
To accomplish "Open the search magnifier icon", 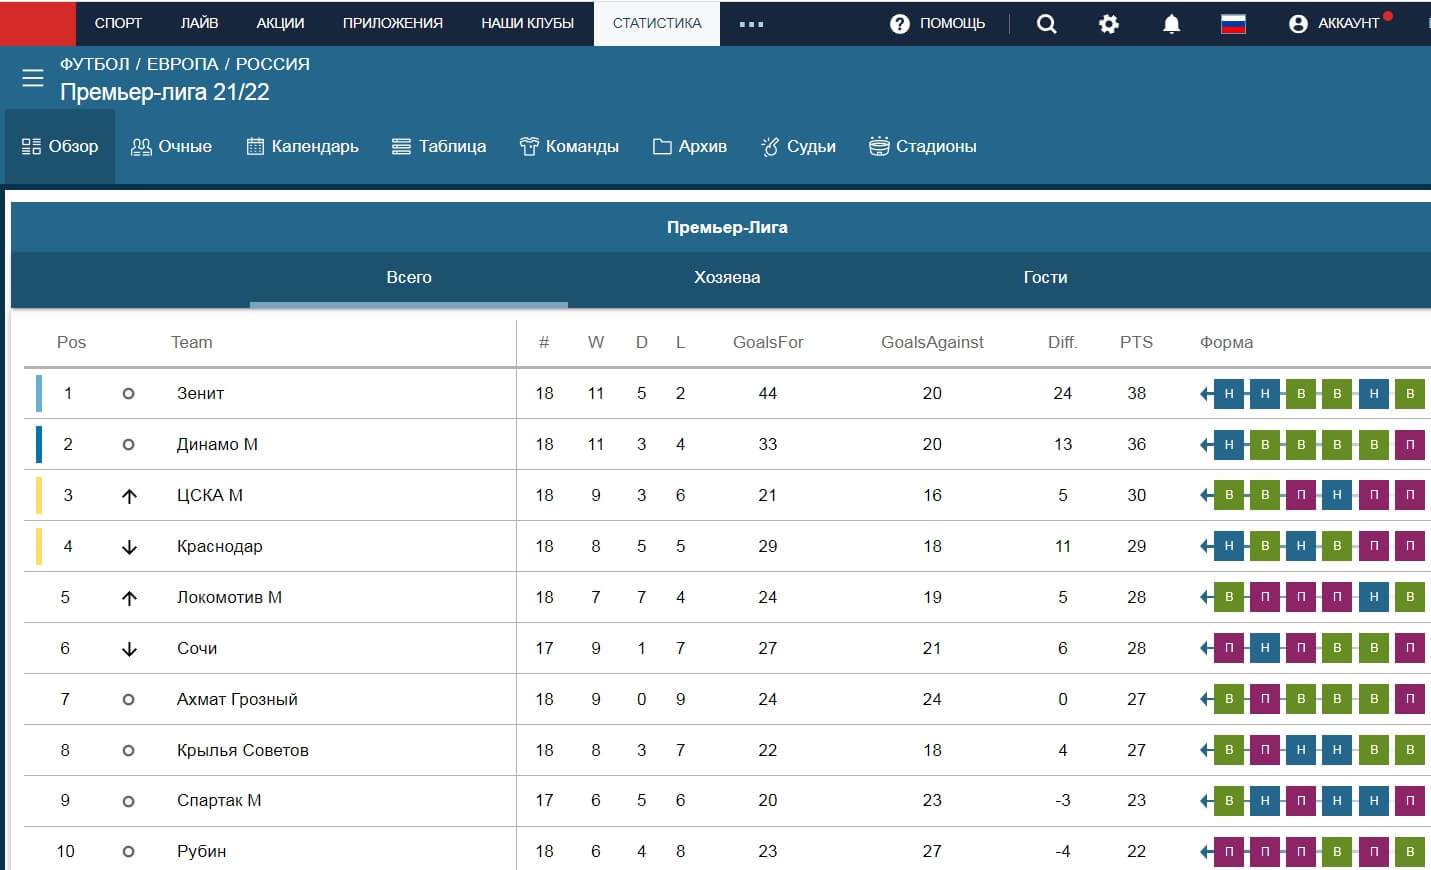I will [1046, 23].
